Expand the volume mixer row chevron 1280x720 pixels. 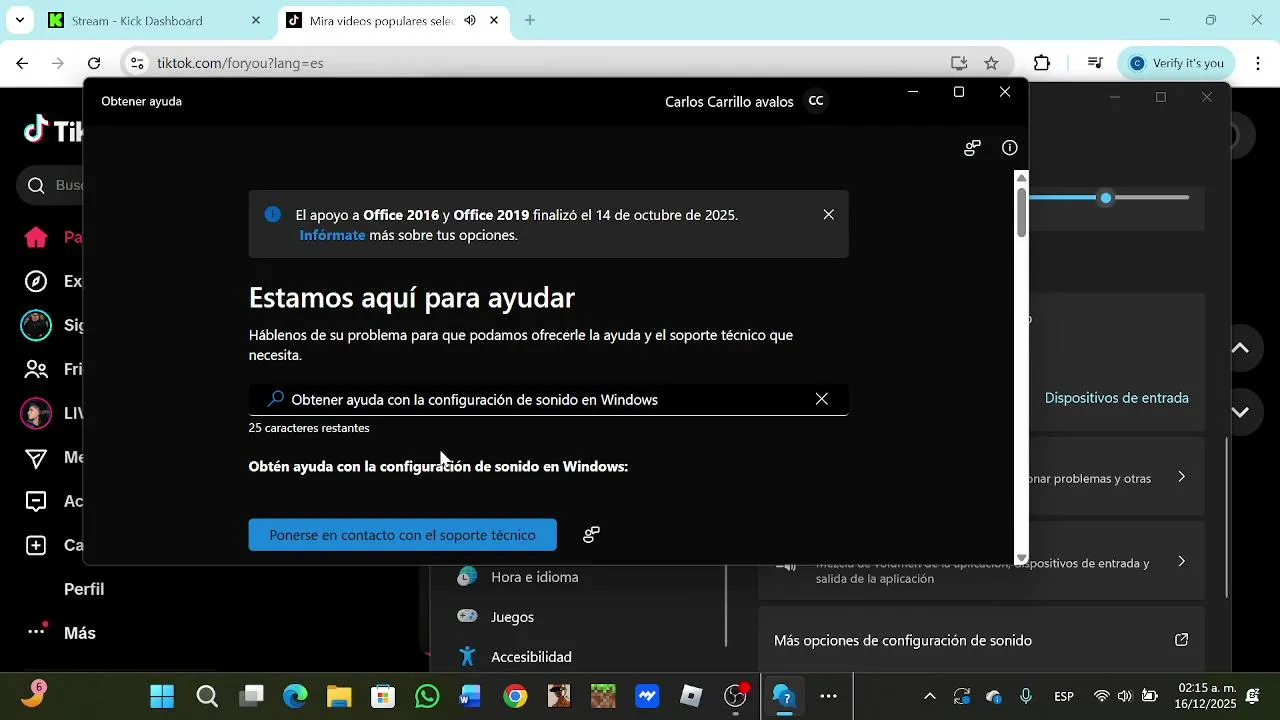(1181, 561)
